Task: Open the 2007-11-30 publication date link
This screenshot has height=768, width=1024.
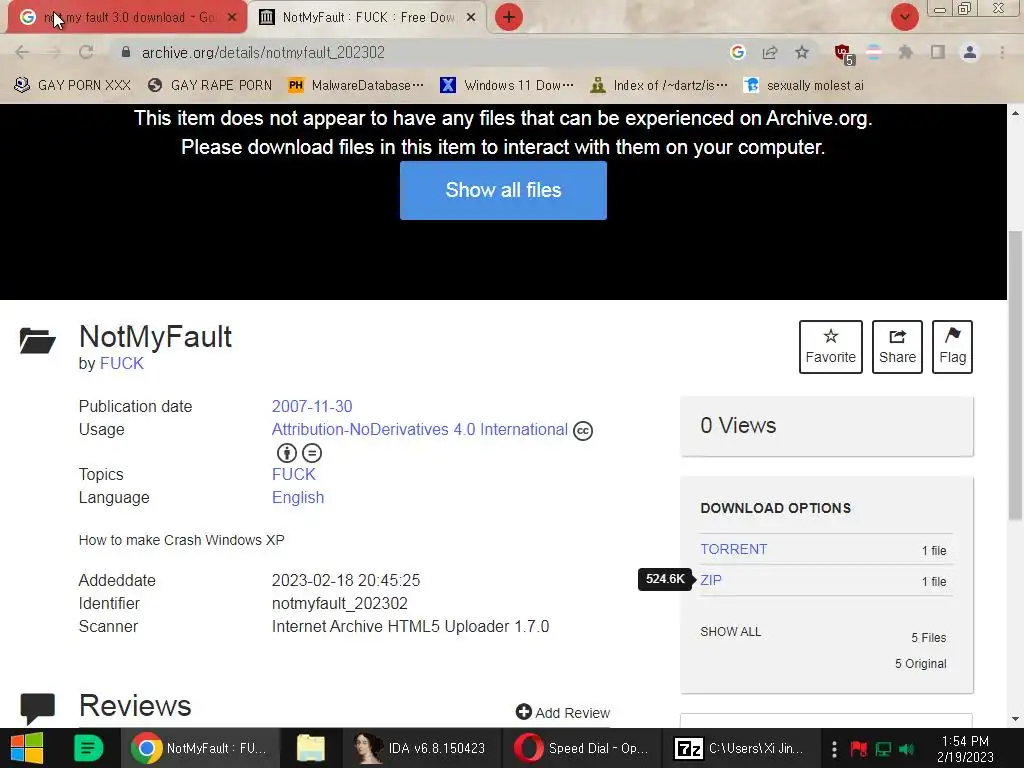Action: pyautogui.click(x=312, y=406)
